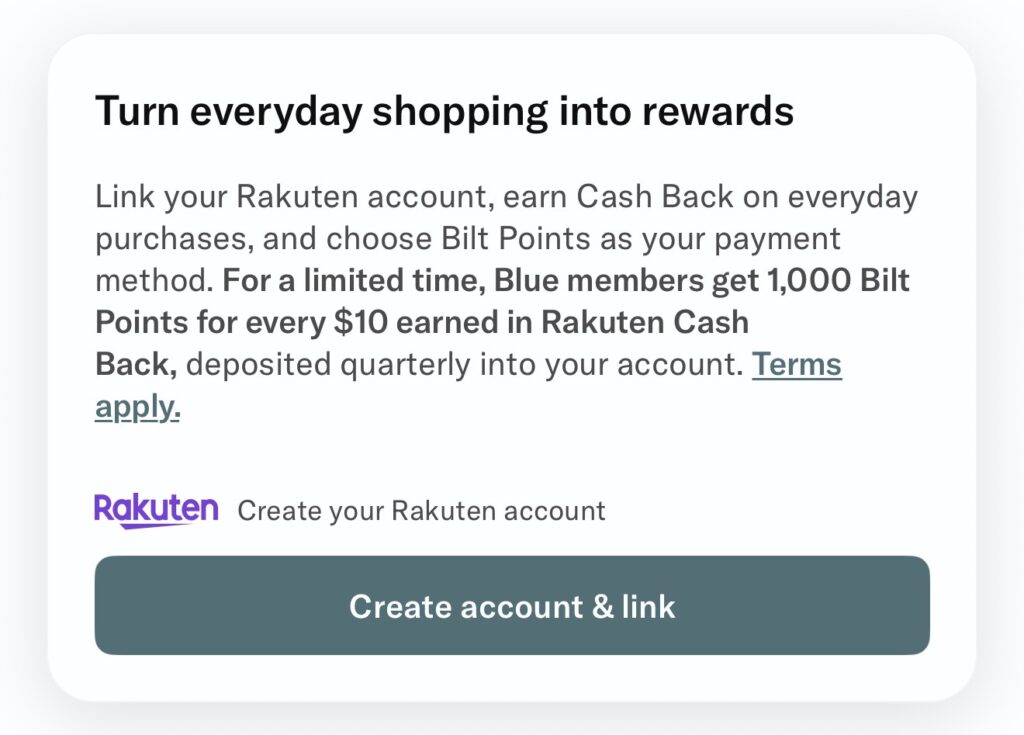Click the 'Create your Rakuten account' label
The width and height of the screenshot is (1024, 735).
click(x=421, y=511)
